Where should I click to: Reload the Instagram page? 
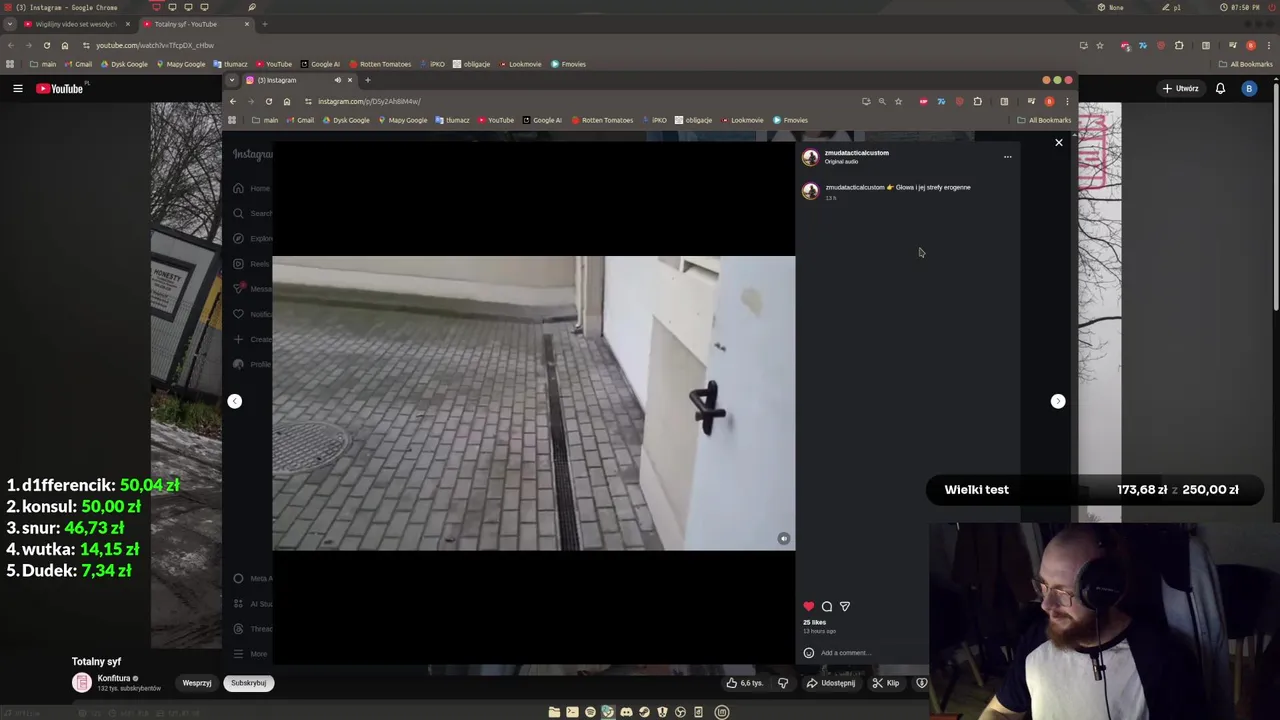point(268,101)
